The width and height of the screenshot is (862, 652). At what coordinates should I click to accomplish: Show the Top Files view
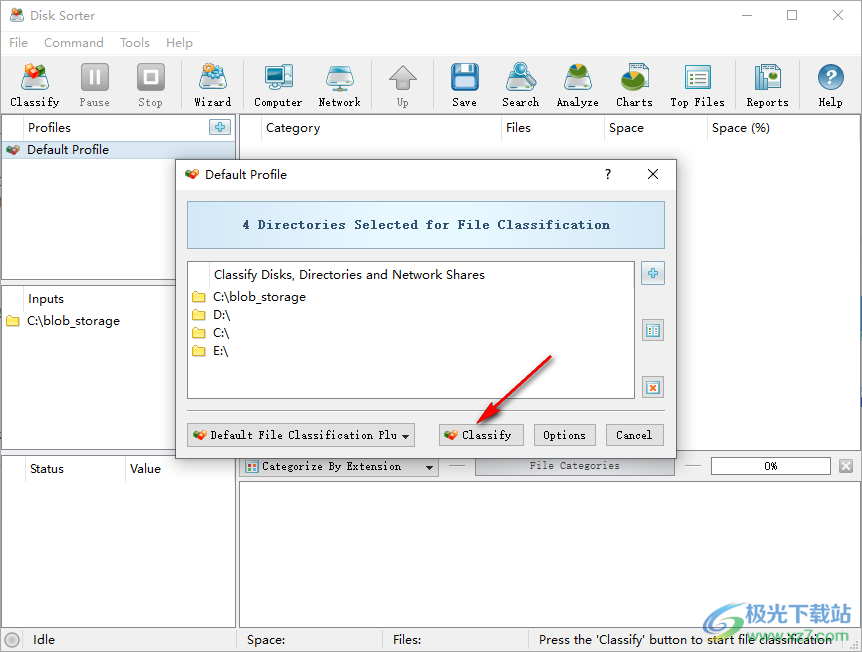tap(697, 85)
